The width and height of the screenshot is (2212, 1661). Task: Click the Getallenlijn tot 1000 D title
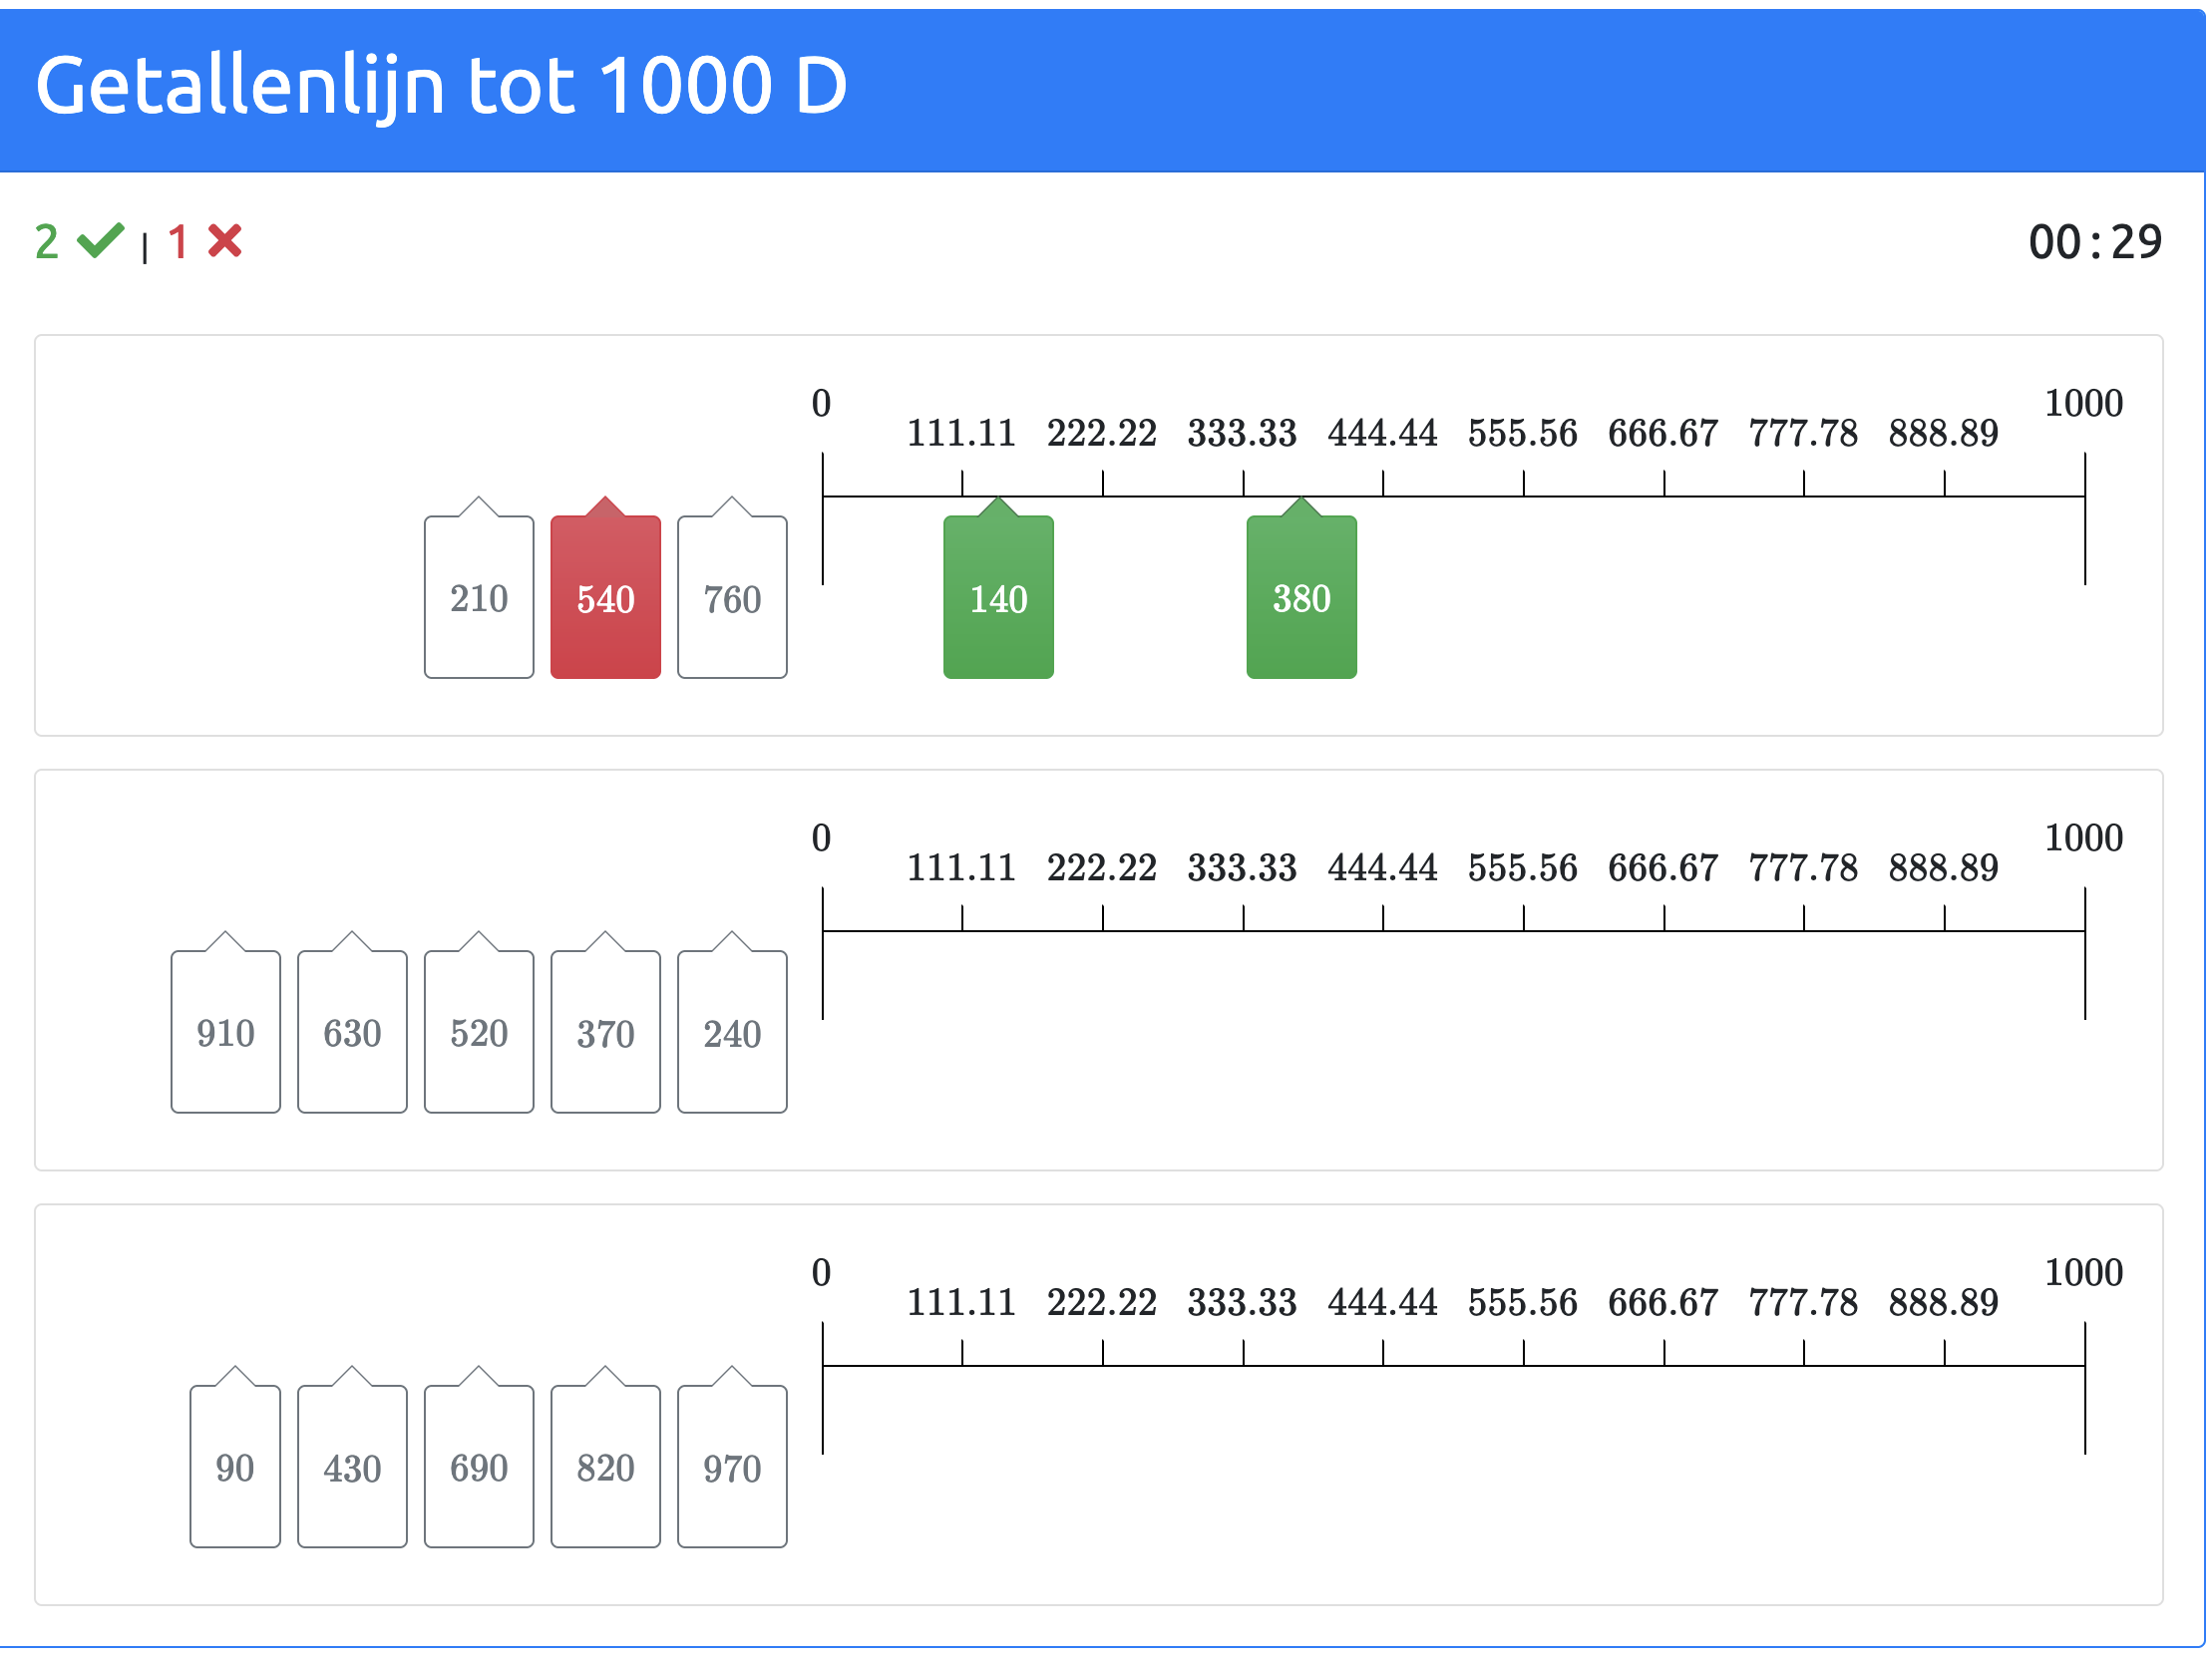coord(441,86)
